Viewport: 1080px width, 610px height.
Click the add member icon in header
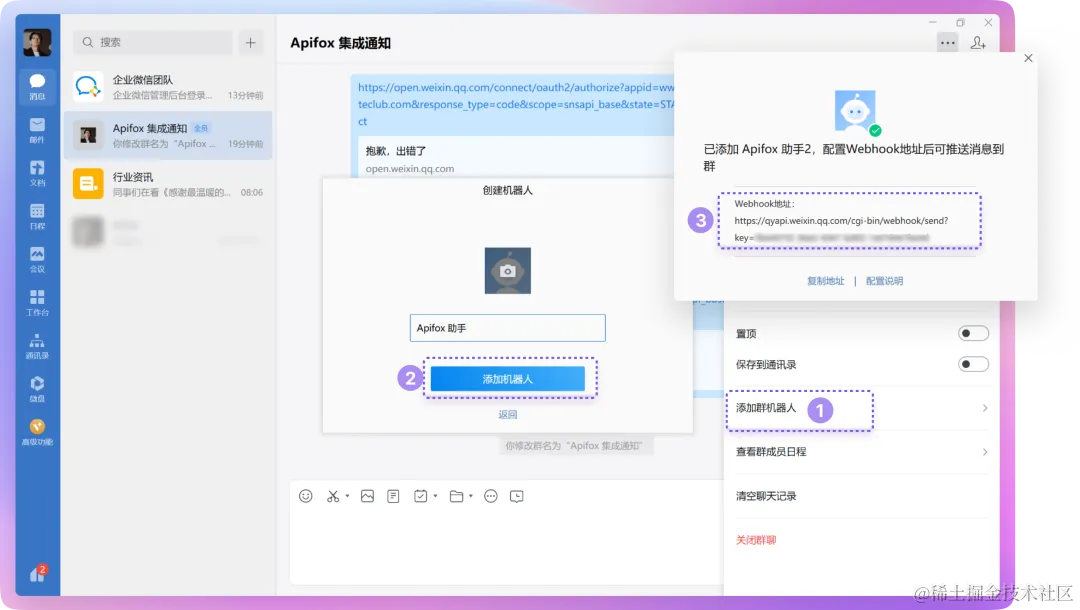tap(978, 43)
